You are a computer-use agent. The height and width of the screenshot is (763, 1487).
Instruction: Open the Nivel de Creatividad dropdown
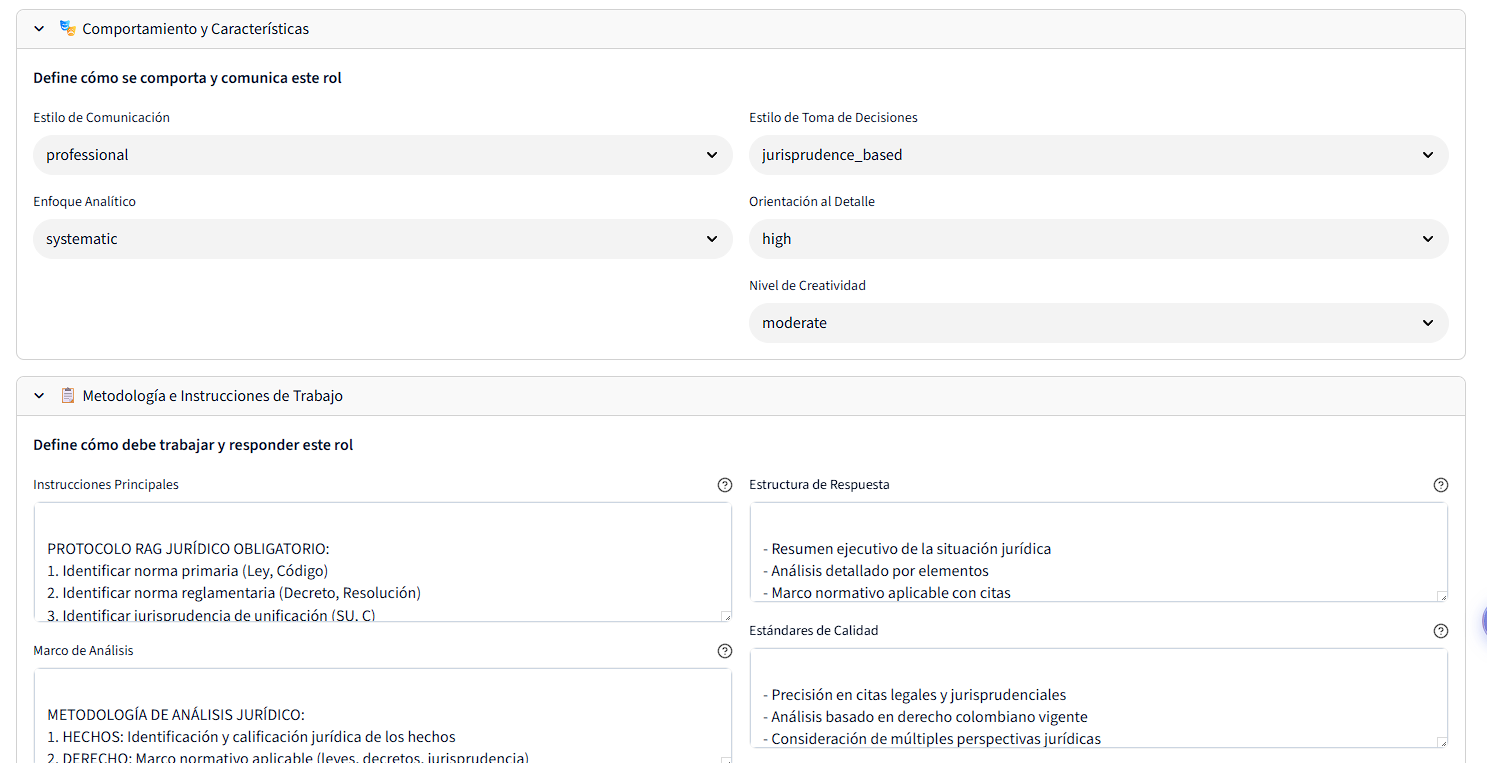(1098, 323)
